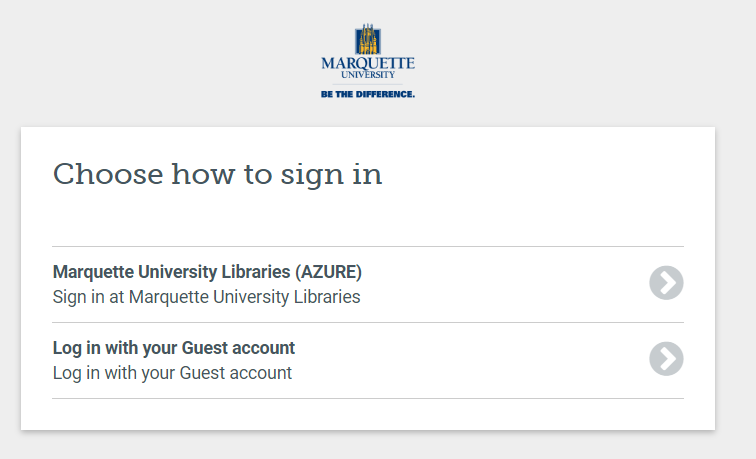756x459 pixels.
Task: Click the divider line above the AZURE option
Action: point(368,246)
